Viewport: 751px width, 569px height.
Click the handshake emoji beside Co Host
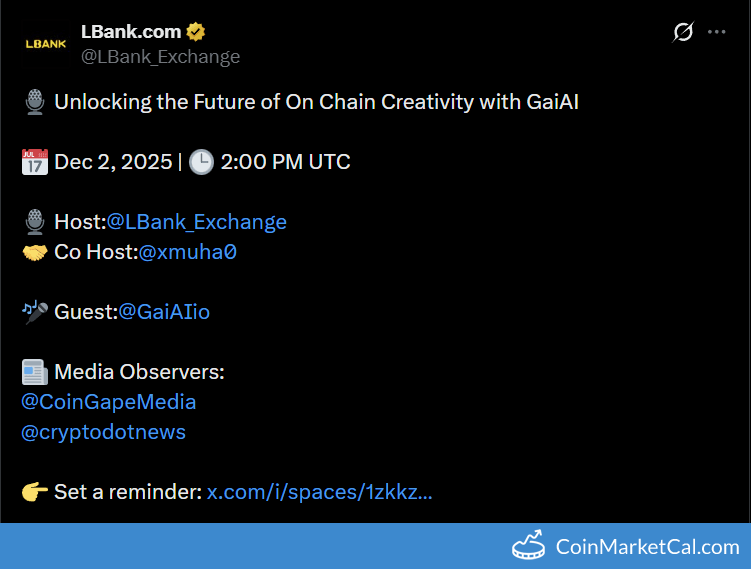click(35, 252)
